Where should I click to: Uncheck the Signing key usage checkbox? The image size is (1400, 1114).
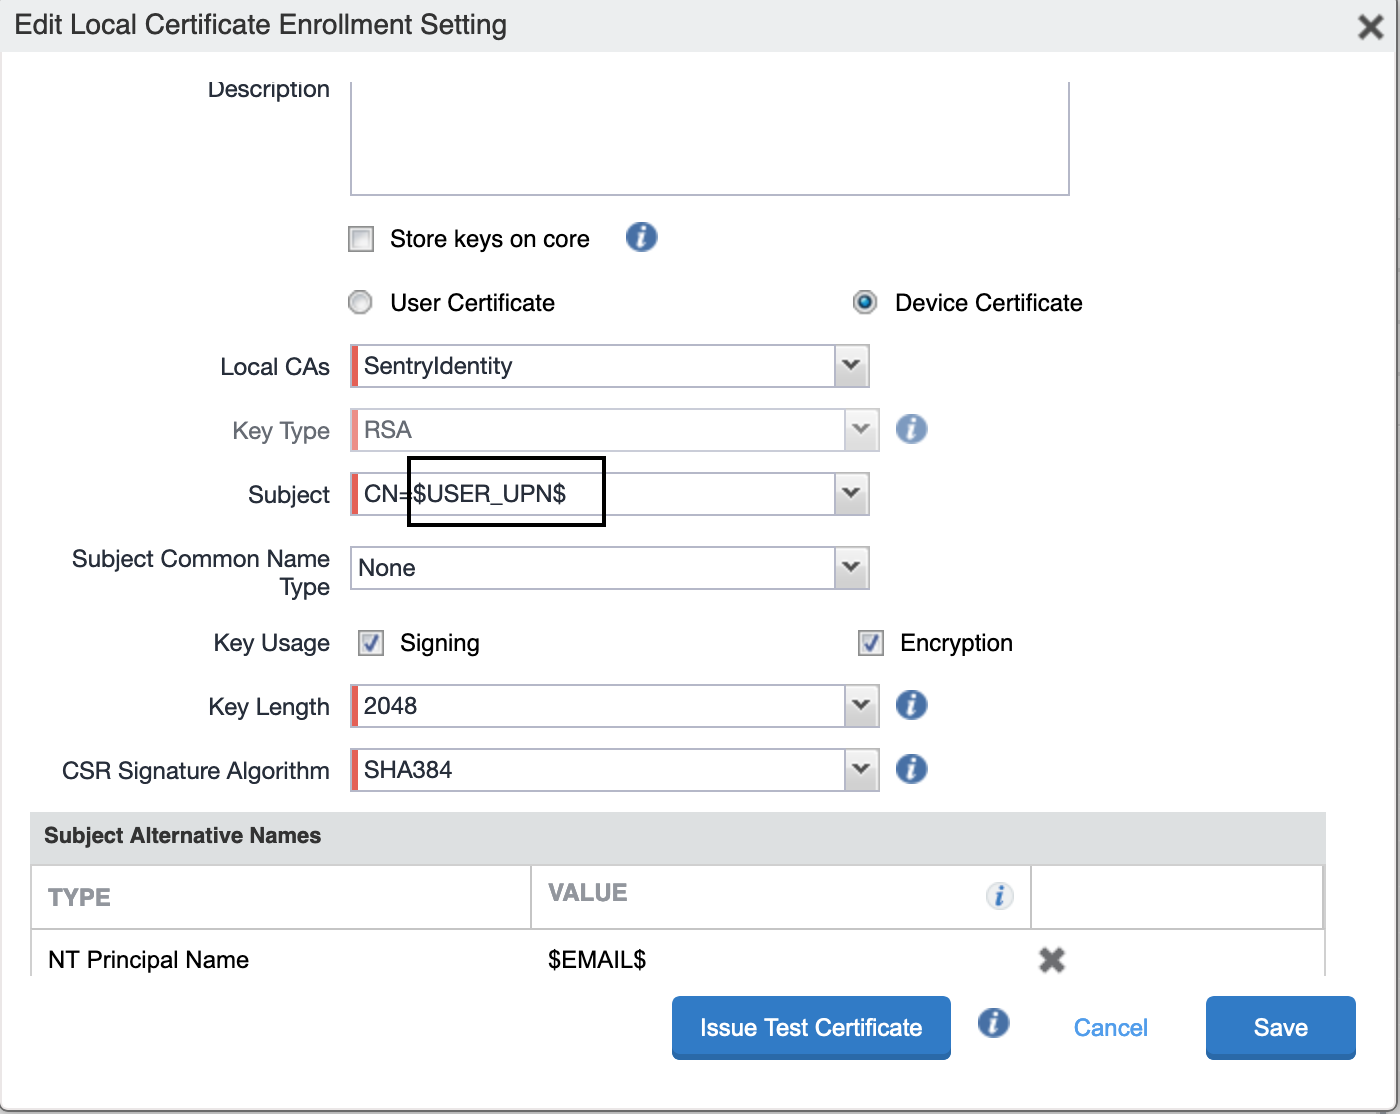371,643
